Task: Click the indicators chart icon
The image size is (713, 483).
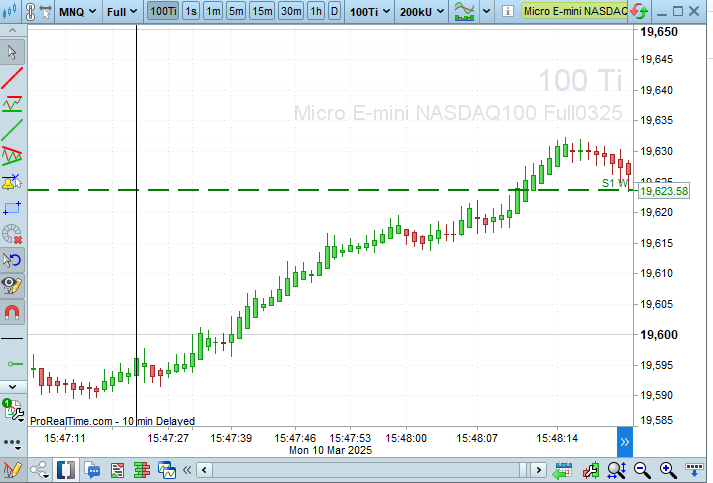Action: tap(464, 11)
